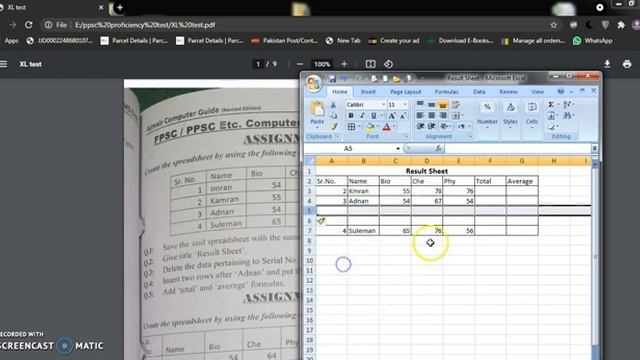The image size is (640, 360).
Task: Open the Font Color dropdown arrow
Action: coord(394,127)
